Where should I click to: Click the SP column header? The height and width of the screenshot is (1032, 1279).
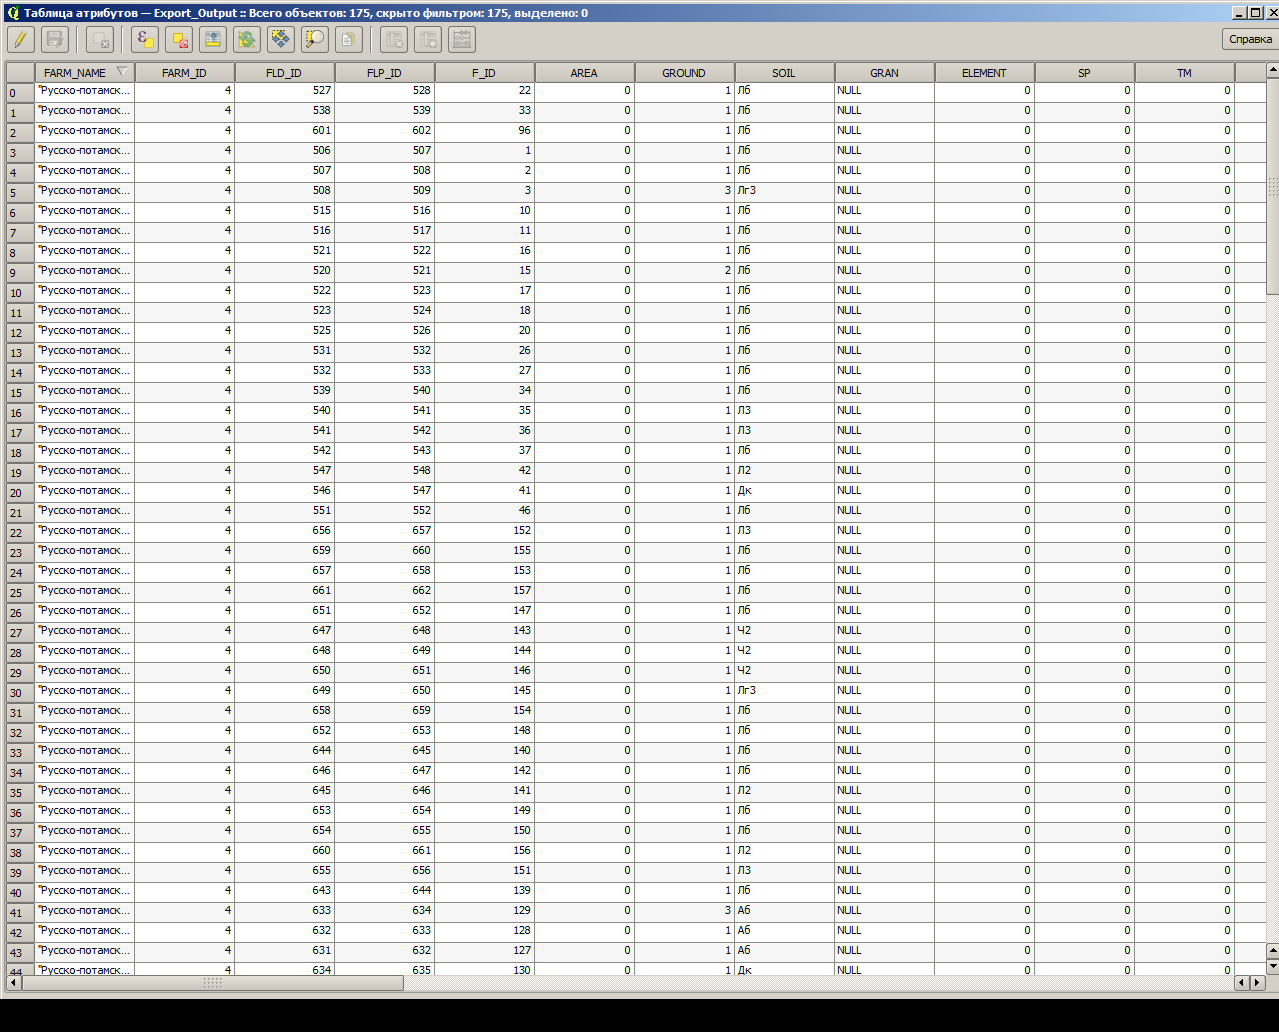(1085, 73)
